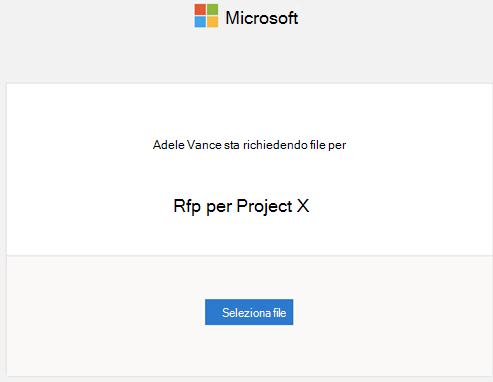Click the word per in the title
This screenshot has height=382, width=493.
point(219,207)
